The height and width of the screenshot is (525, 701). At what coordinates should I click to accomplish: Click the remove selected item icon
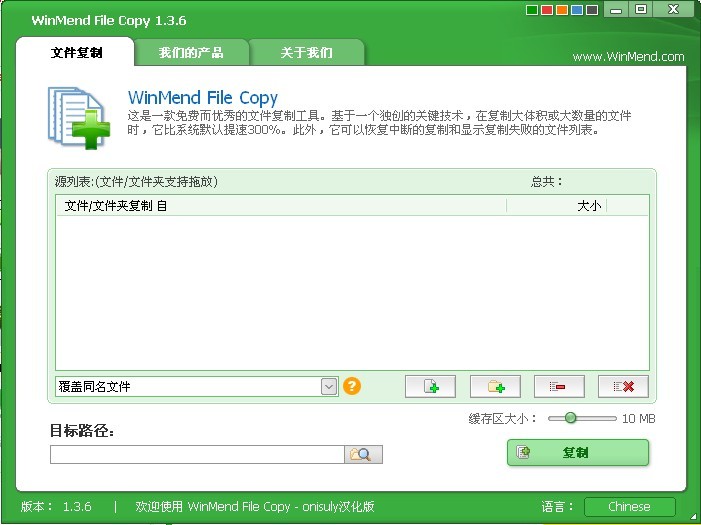[558, 387]
